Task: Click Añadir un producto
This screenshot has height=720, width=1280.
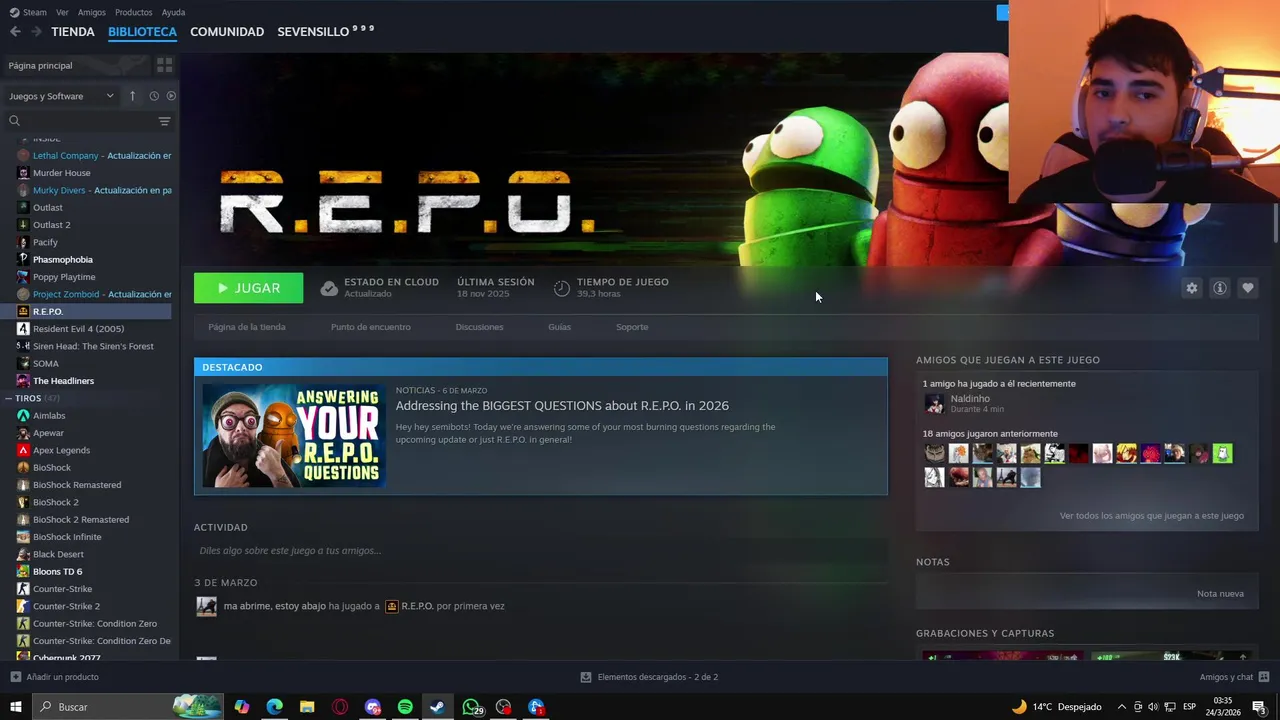Action: point(62,677)
